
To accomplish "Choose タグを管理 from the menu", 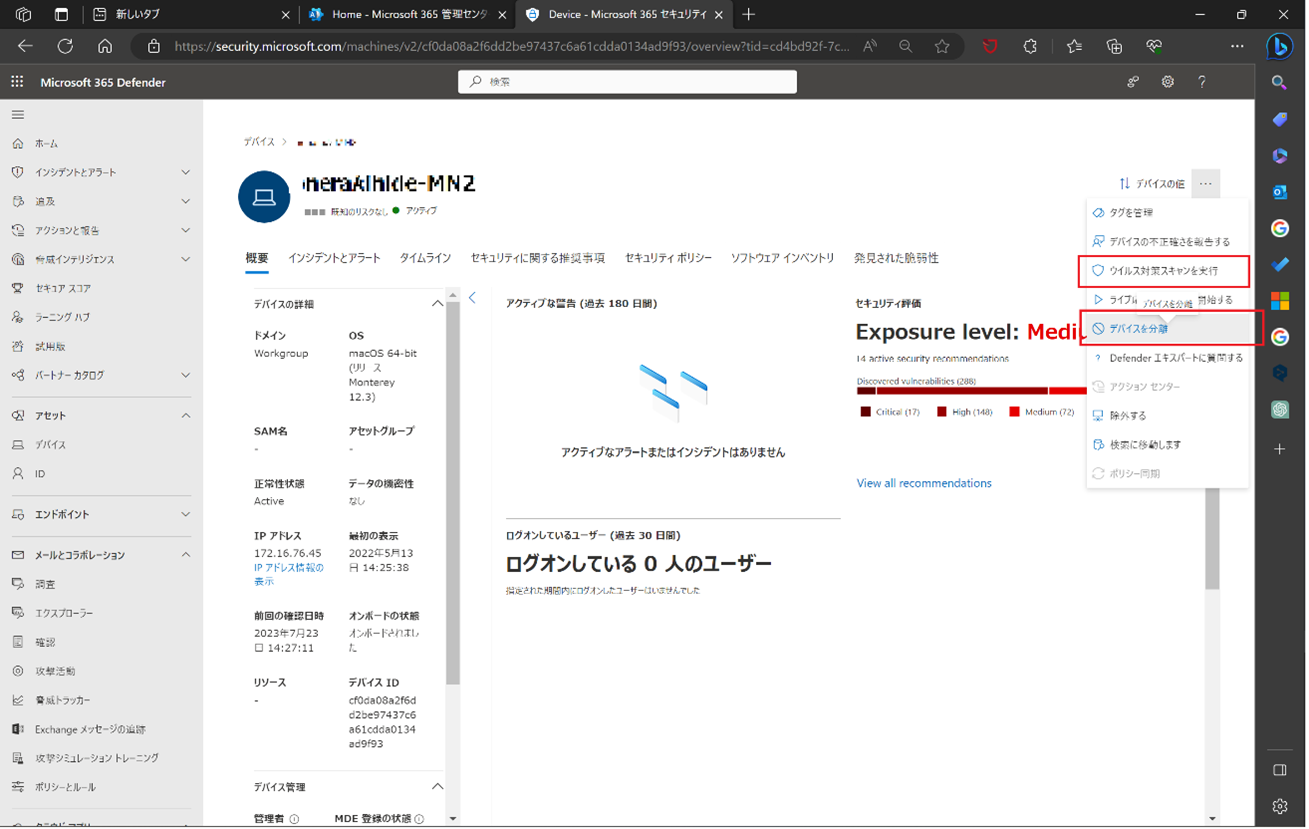I will [x=1167, y=213].
